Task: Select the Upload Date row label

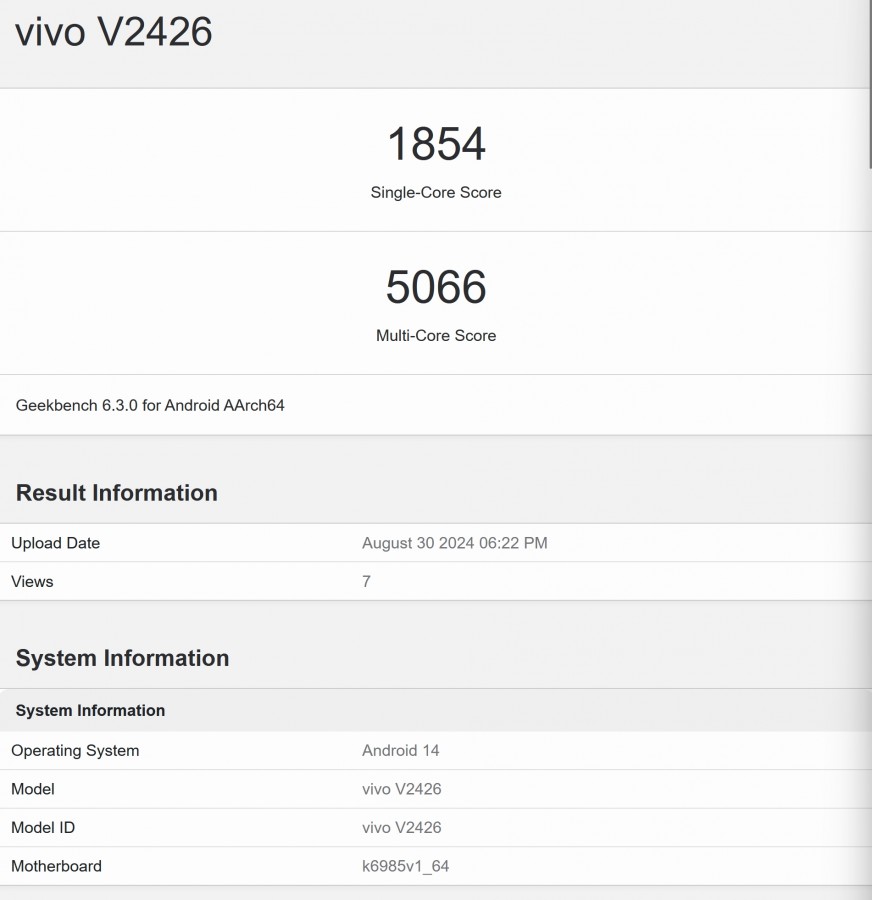Action: [55, 543]
